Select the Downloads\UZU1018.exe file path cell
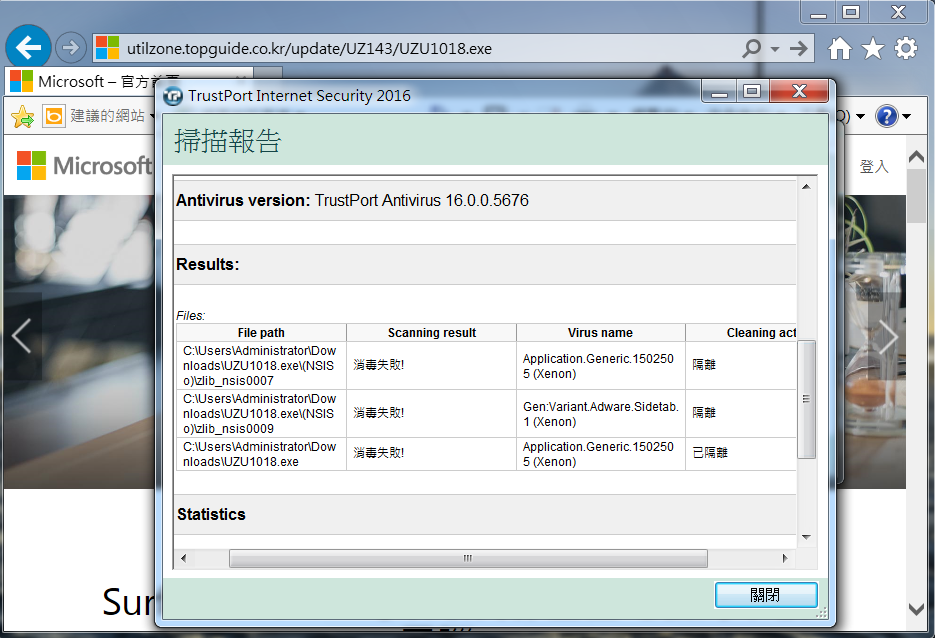935x638 pixels. (261, 454)
